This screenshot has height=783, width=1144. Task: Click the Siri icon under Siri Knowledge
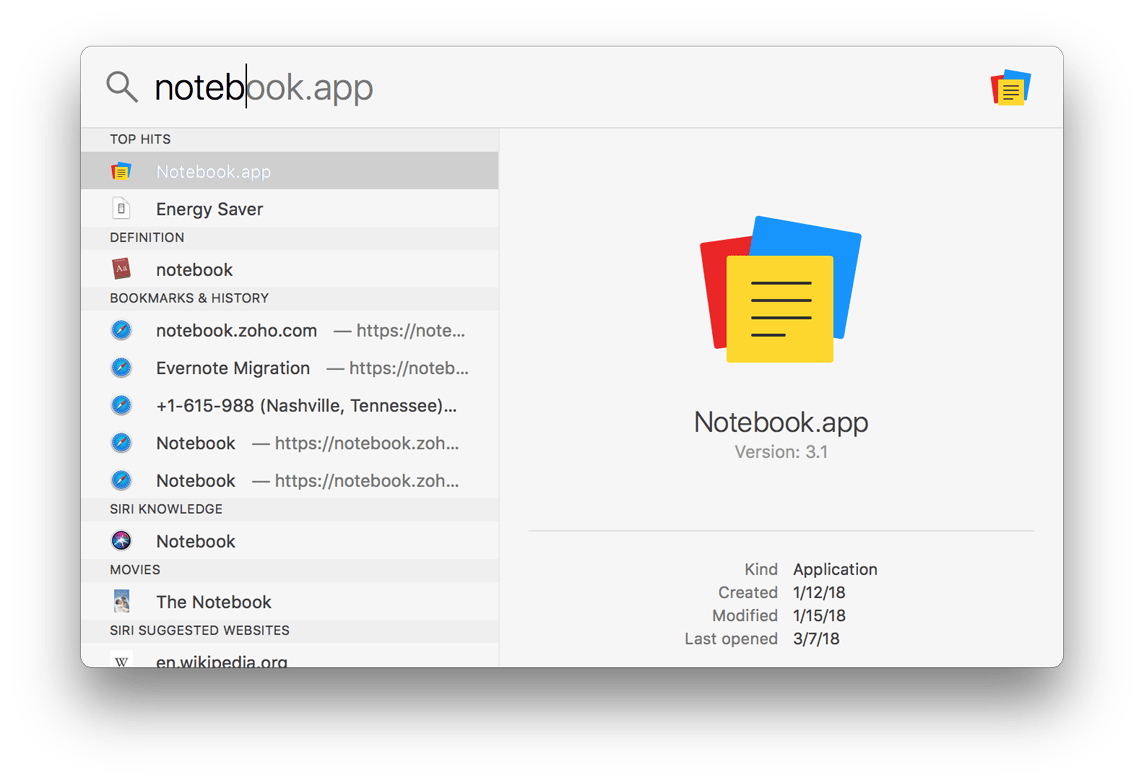coord(121,541)
